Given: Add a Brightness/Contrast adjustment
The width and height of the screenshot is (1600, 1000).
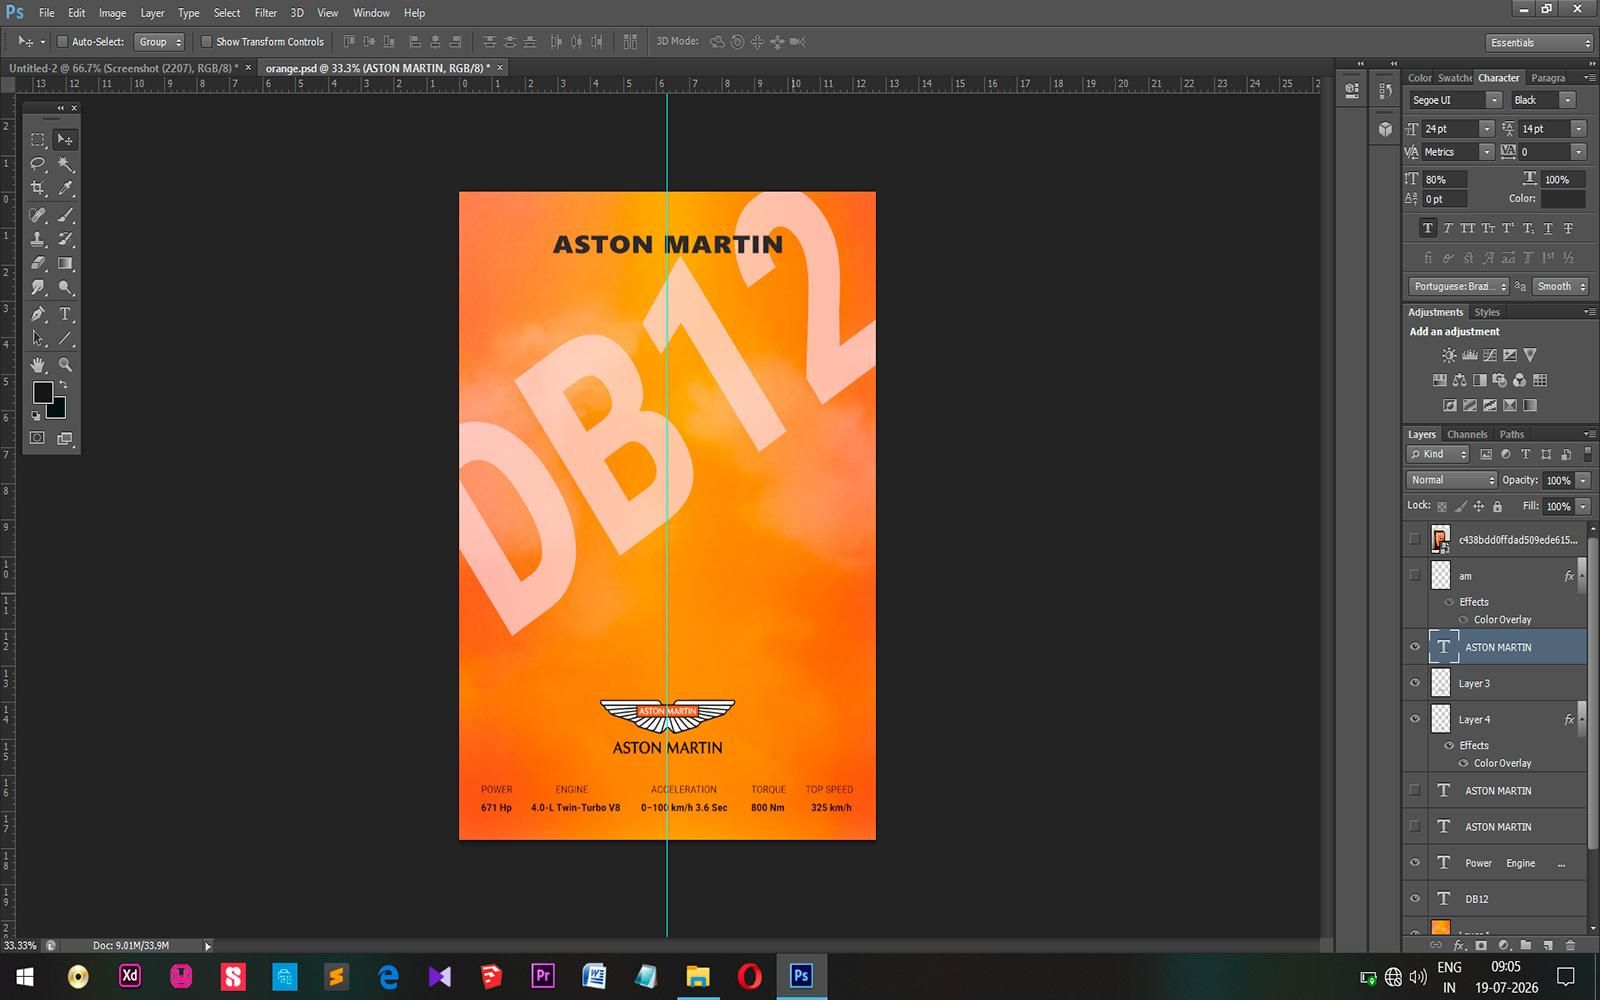Looking at the screenshot, I should pyautogui.click(x=1449, y=355).
